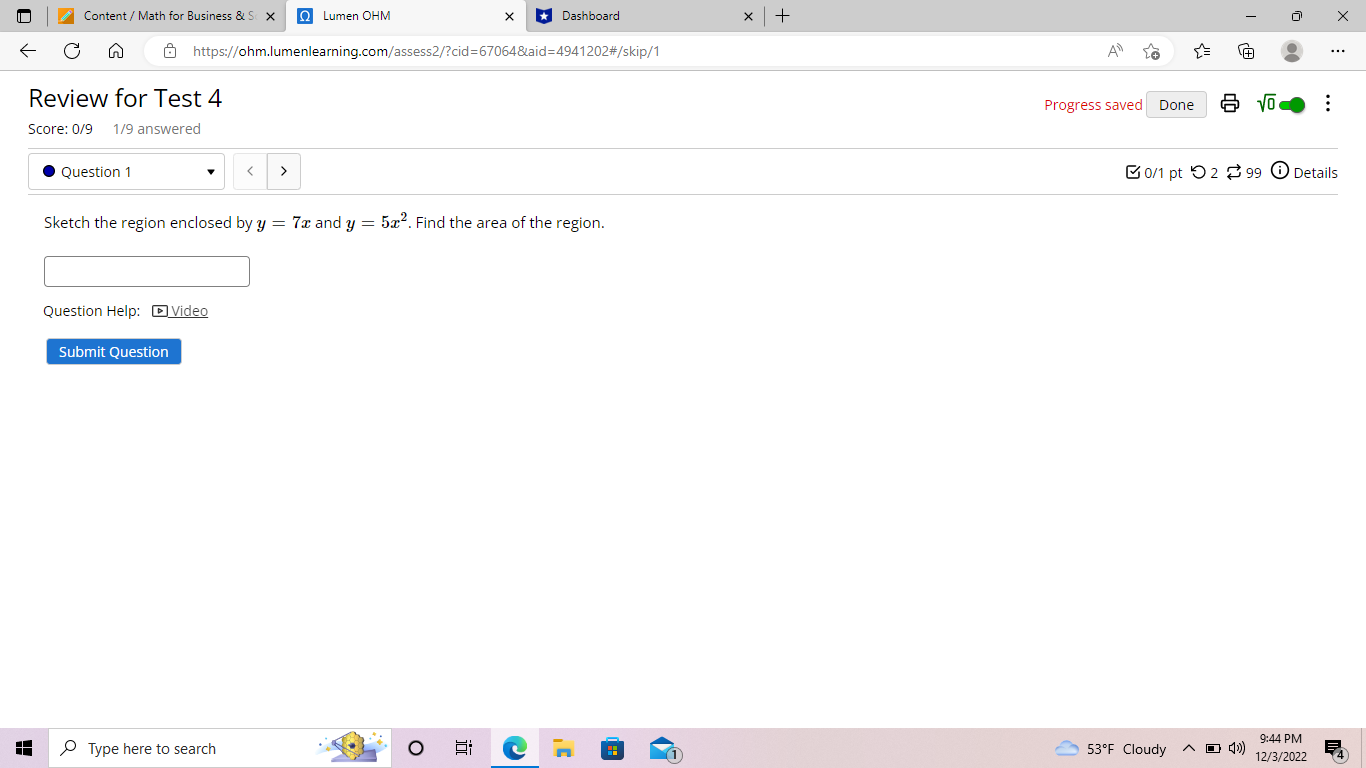This screenshot has width=1366, height=768.
Task: Open the tab actions menu icon
Action: (x=24, y=16)
